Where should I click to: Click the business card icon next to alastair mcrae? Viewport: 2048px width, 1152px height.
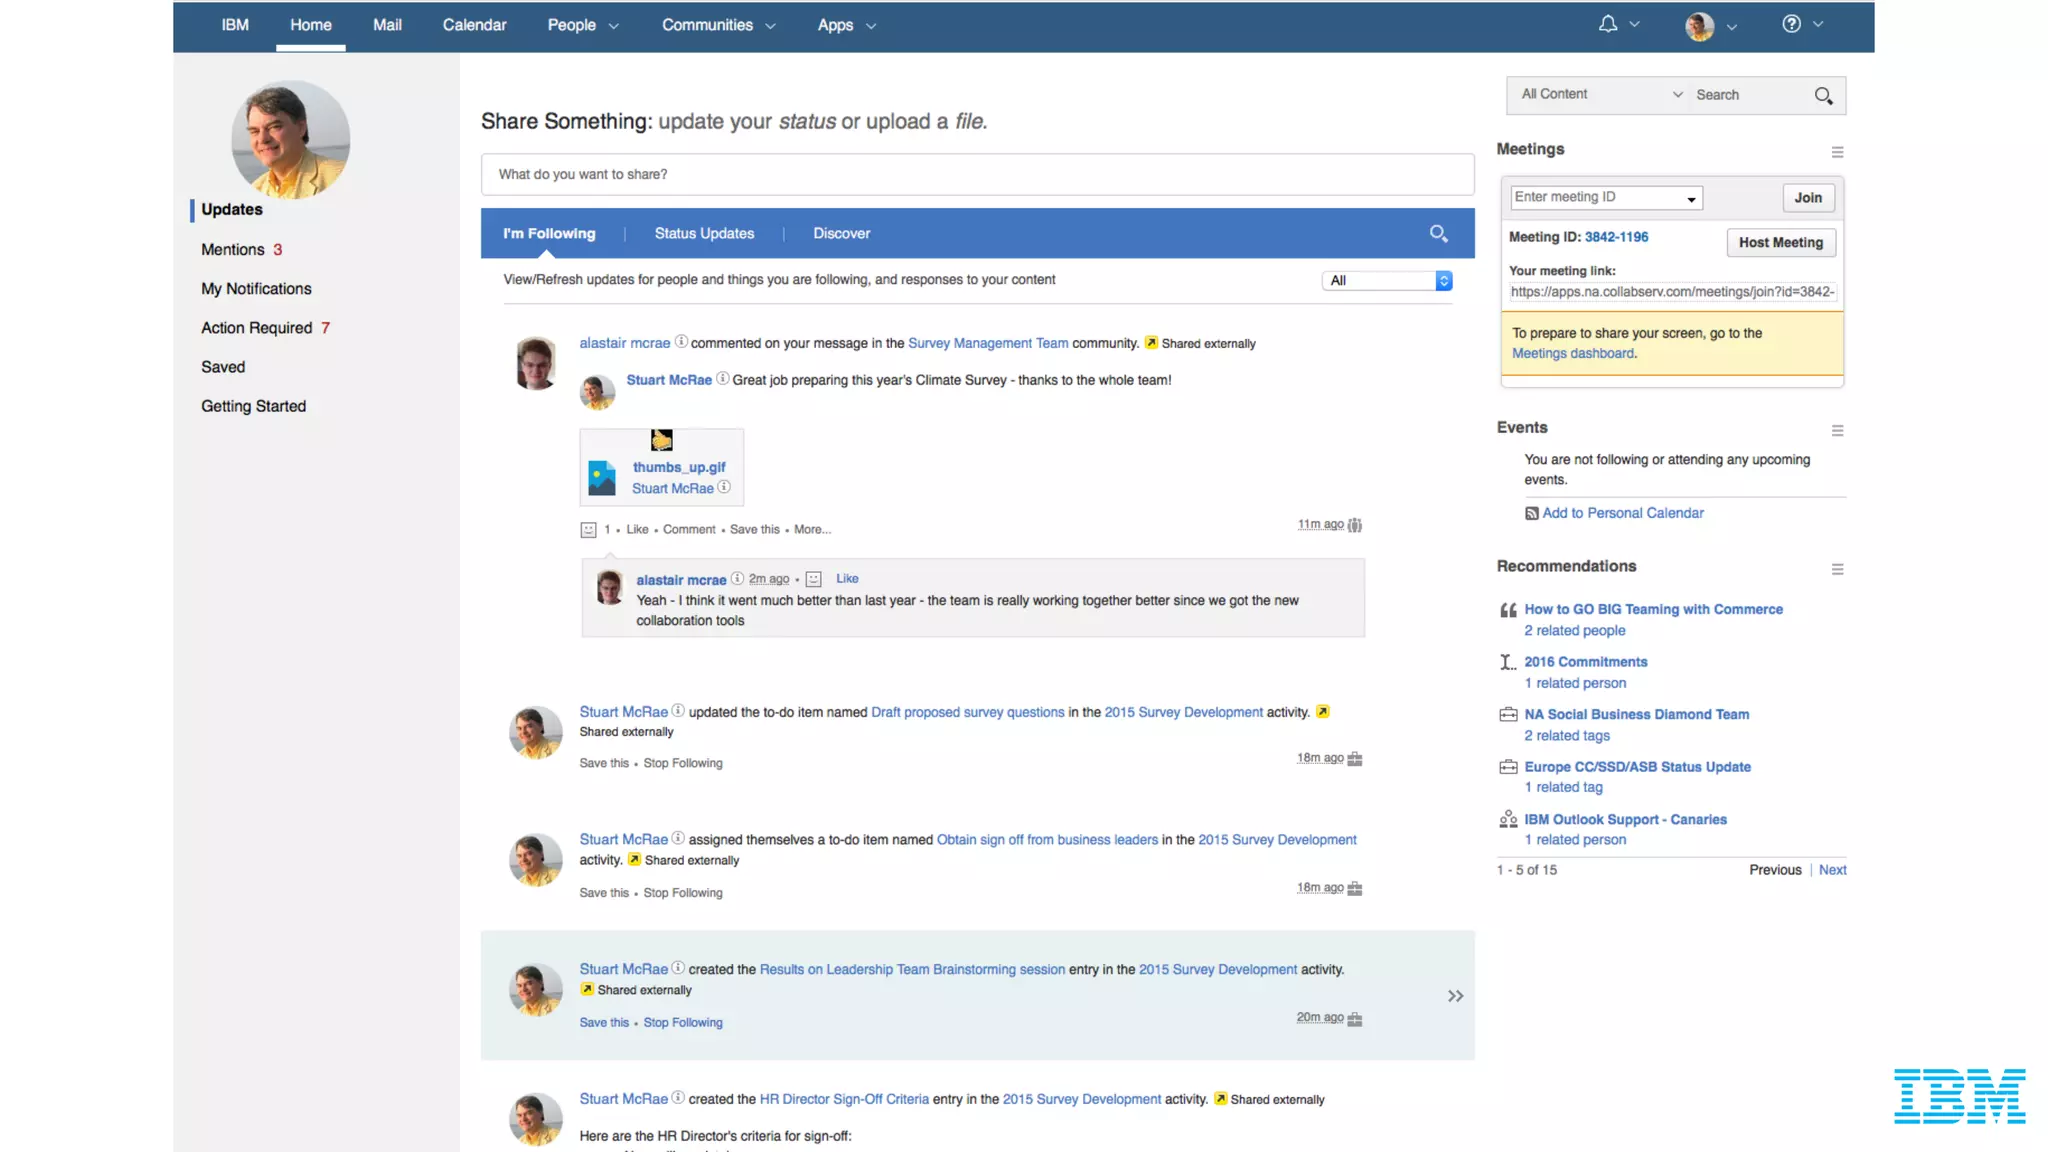click(x=681, y=342)
